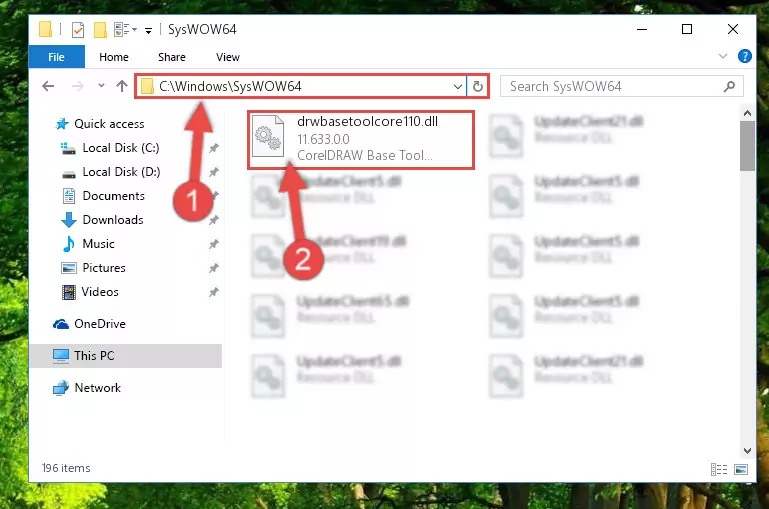This screenshot has width=769, height=509.
Task: Select the drwbasetoolcore110.dll file
Action: (361, 140)
